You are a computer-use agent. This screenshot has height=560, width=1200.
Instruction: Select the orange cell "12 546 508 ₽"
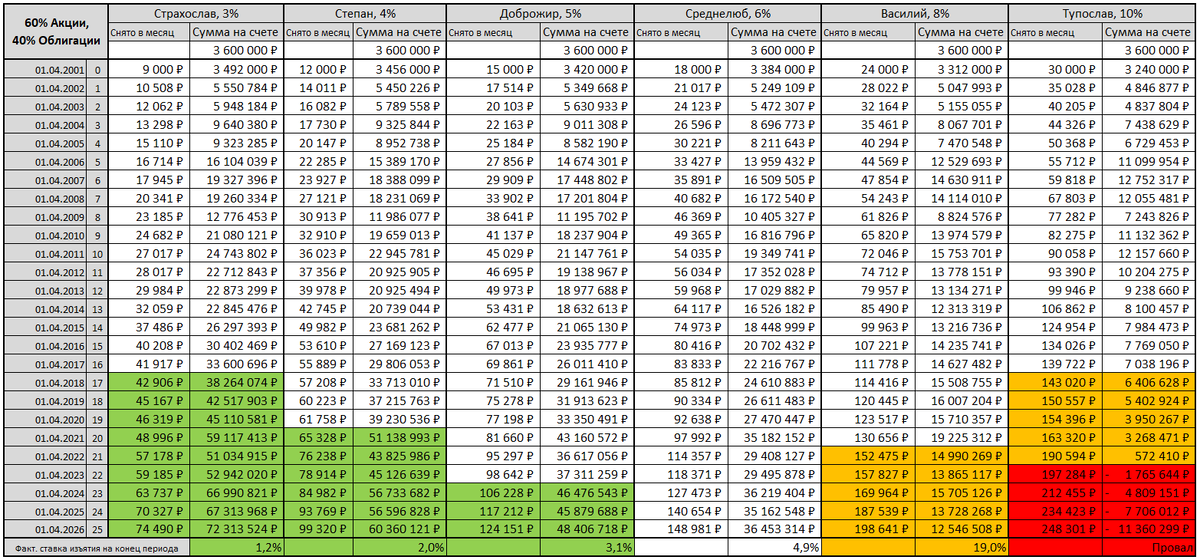962,527
